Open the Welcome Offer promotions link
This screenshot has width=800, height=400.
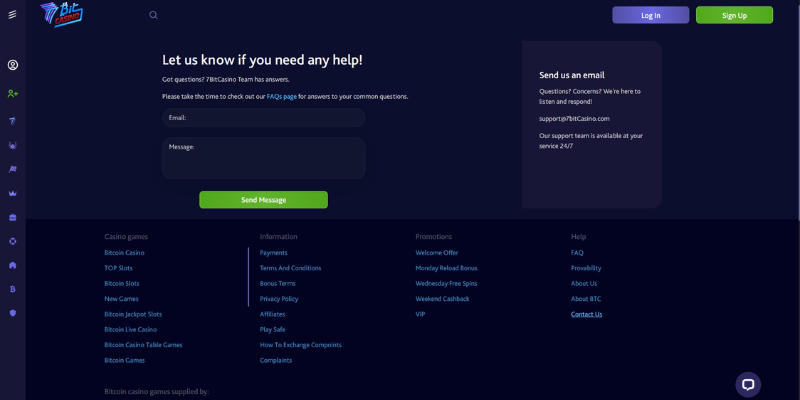pos(437,253)
